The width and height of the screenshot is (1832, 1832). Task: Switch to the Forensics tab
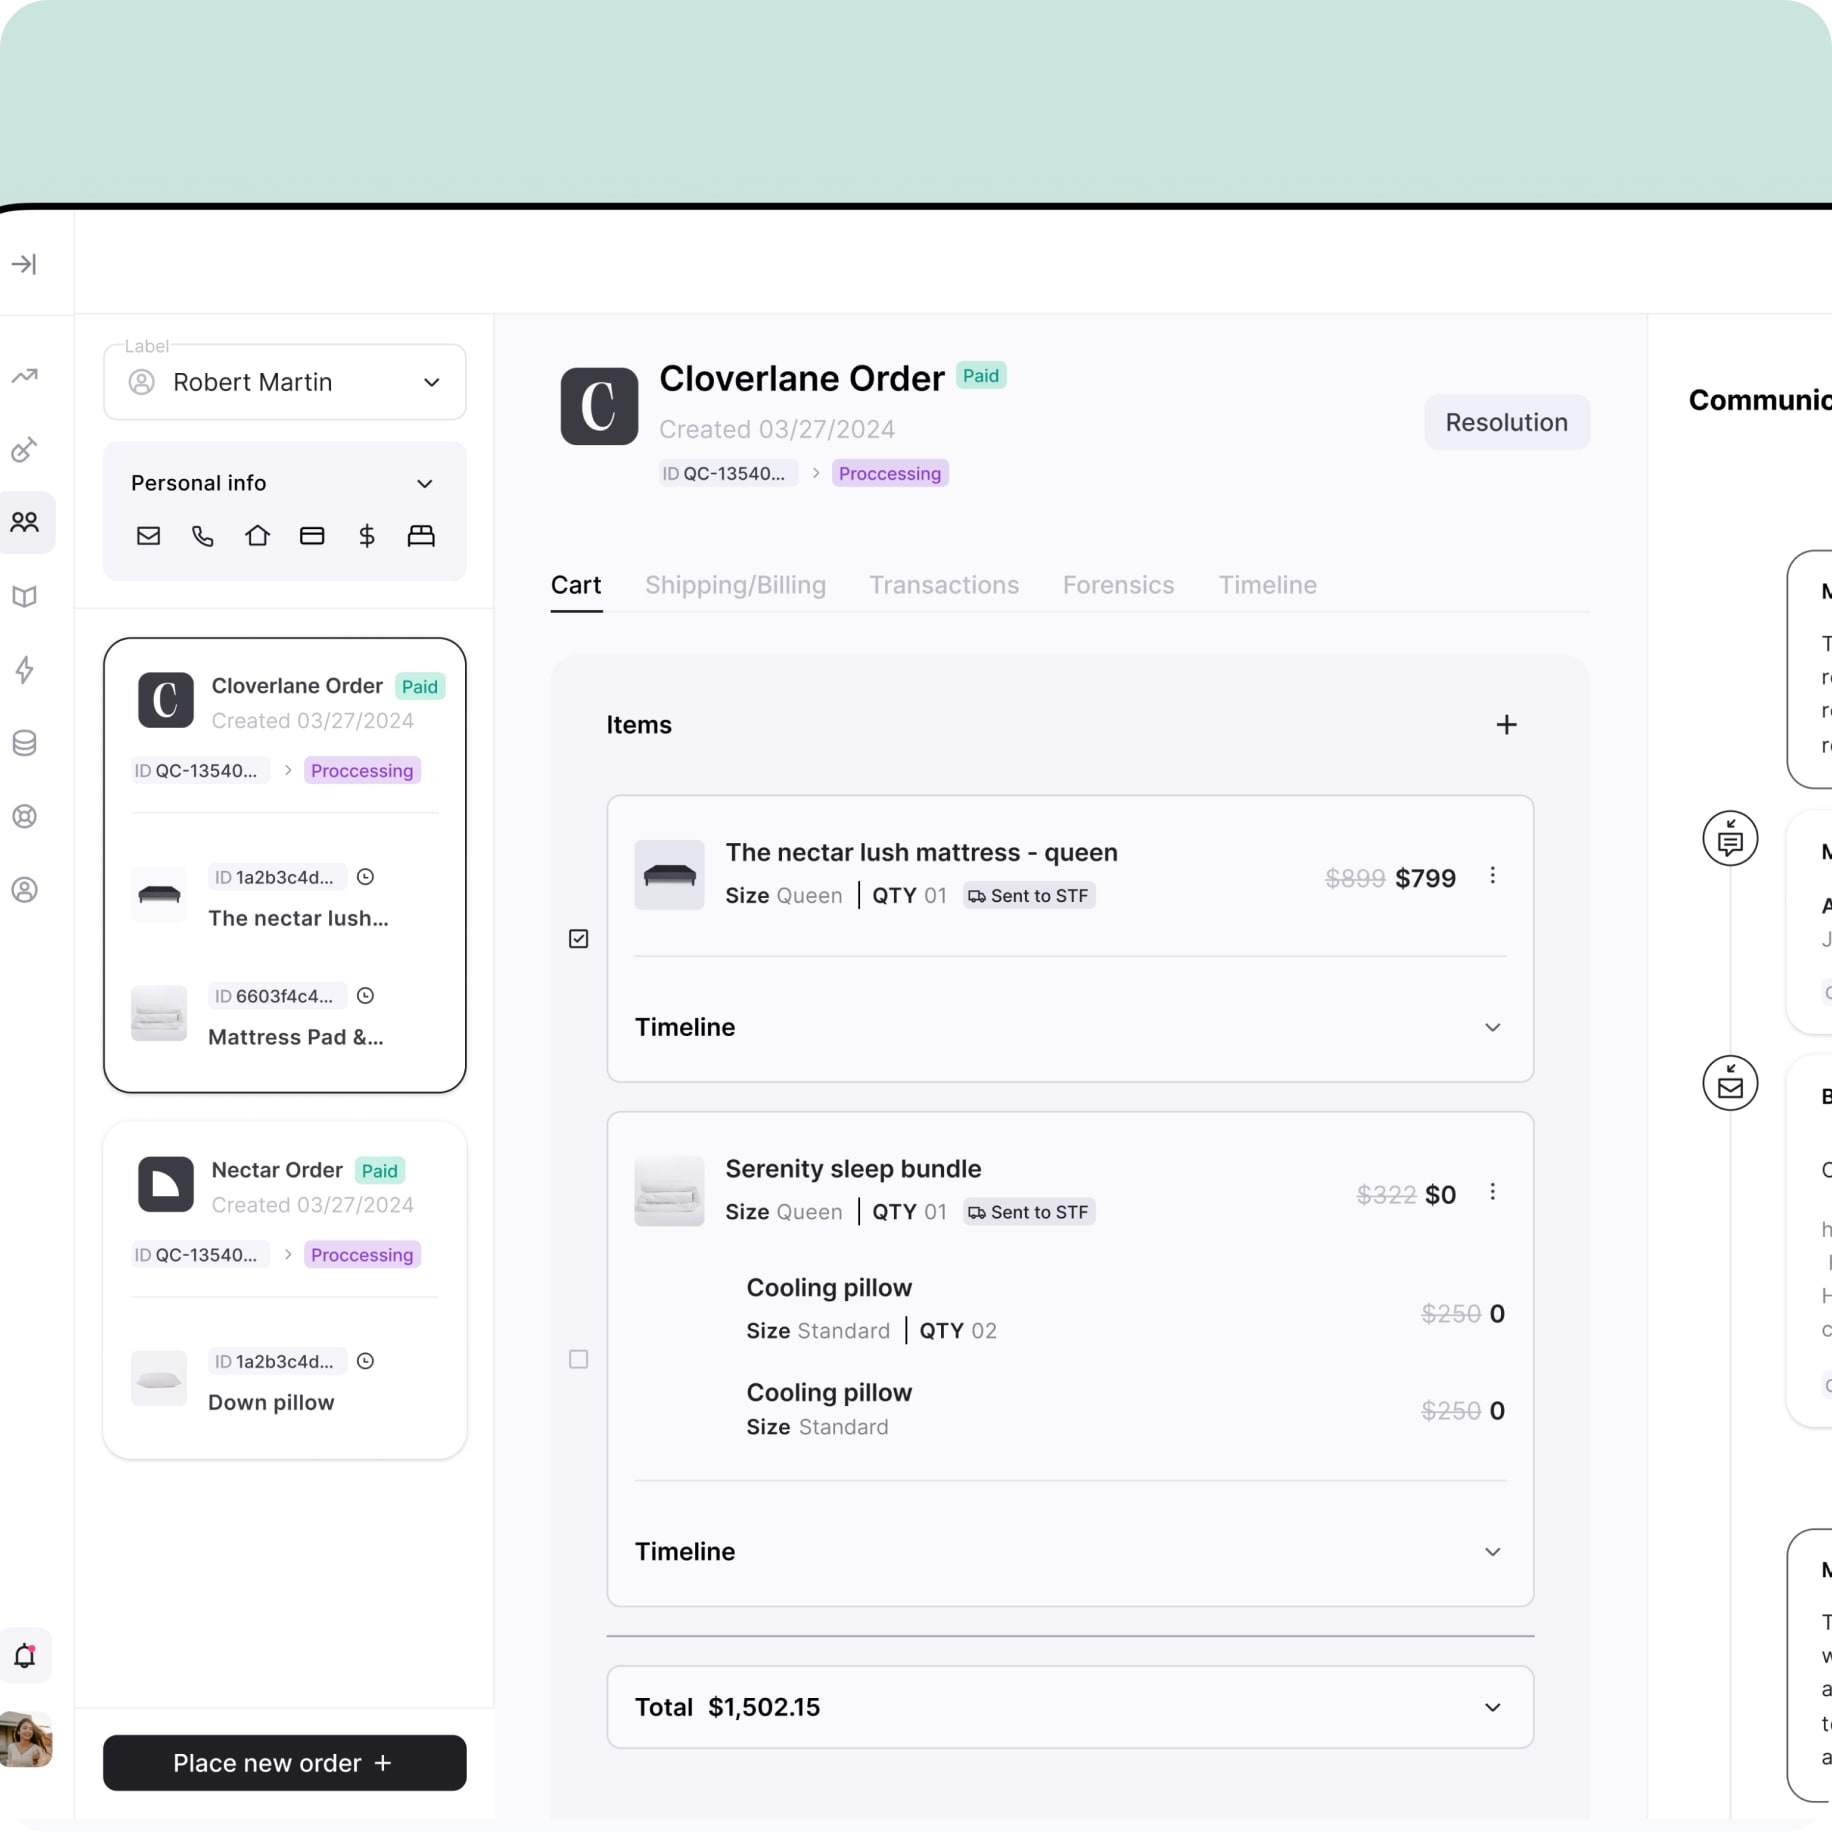click(x=1118, y=585)
